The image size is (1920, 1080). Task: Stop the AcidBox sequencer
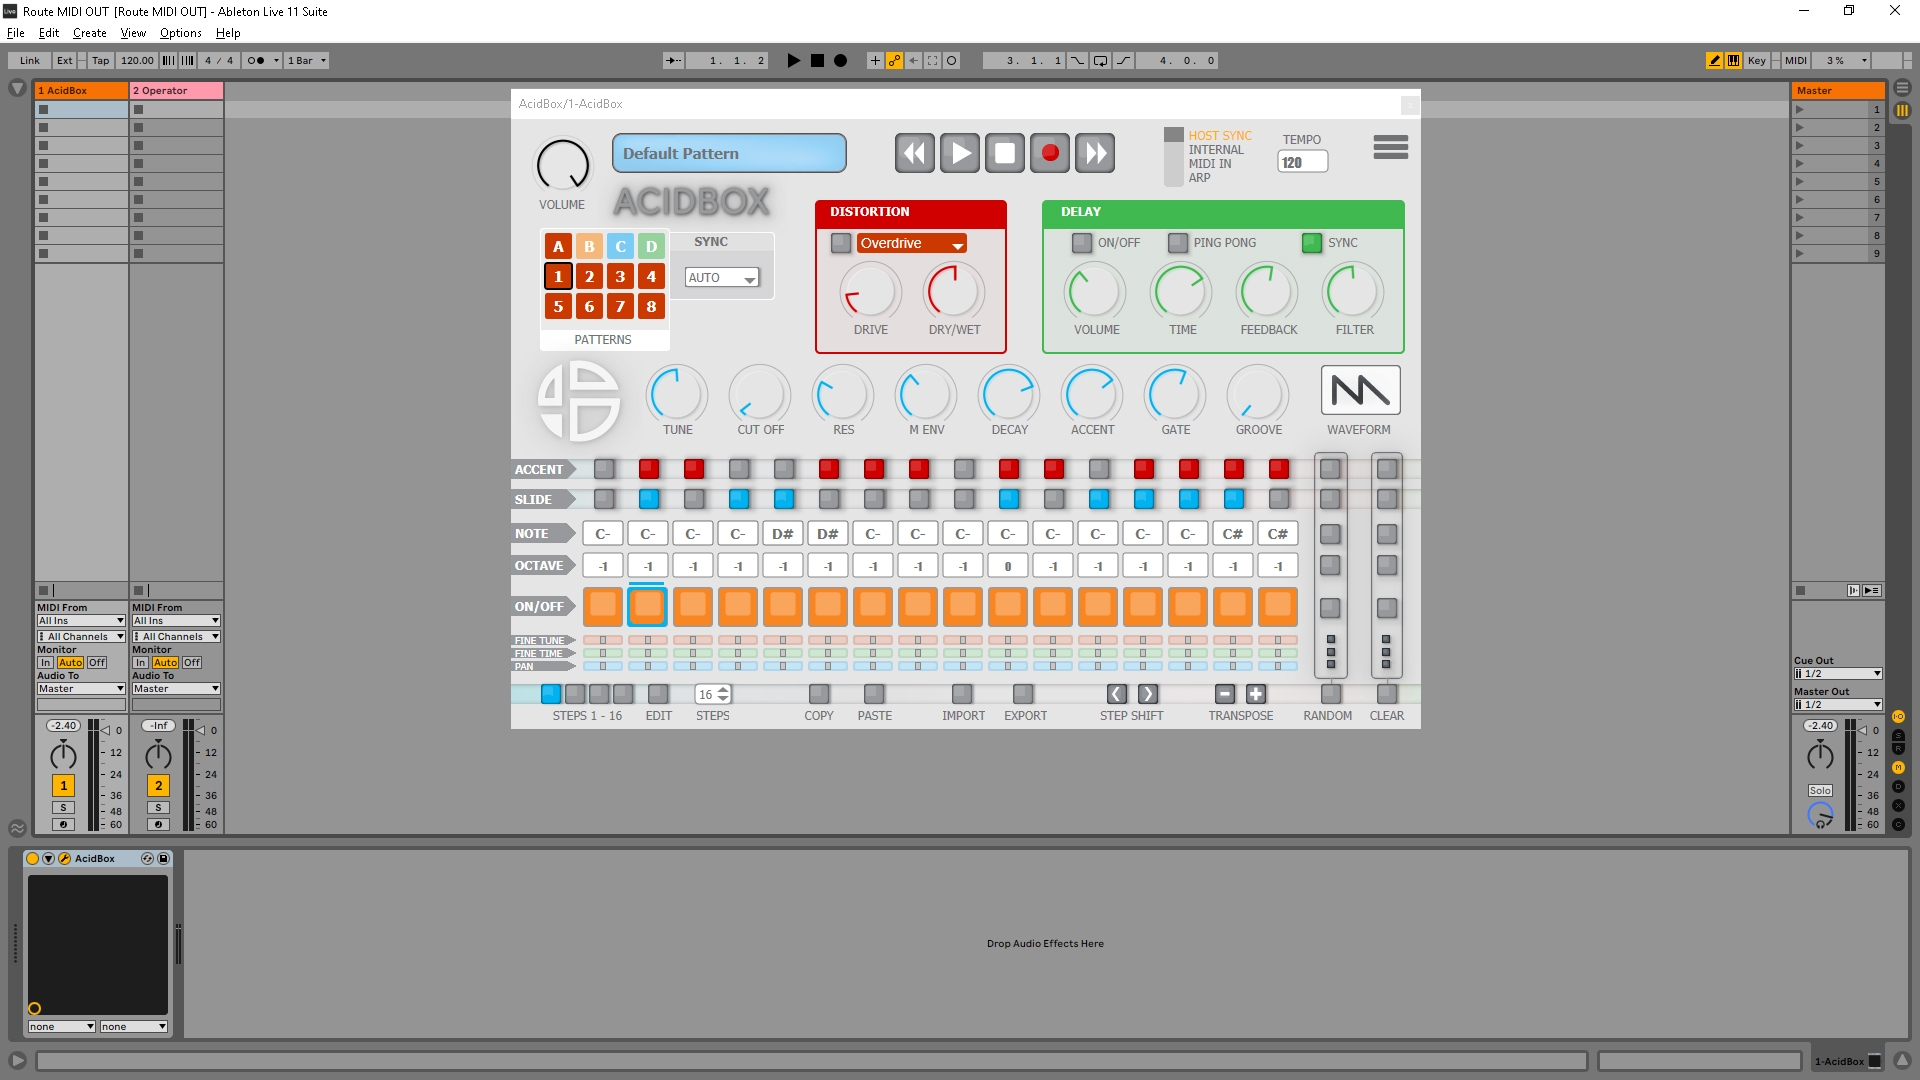(x=1005, y=153)
